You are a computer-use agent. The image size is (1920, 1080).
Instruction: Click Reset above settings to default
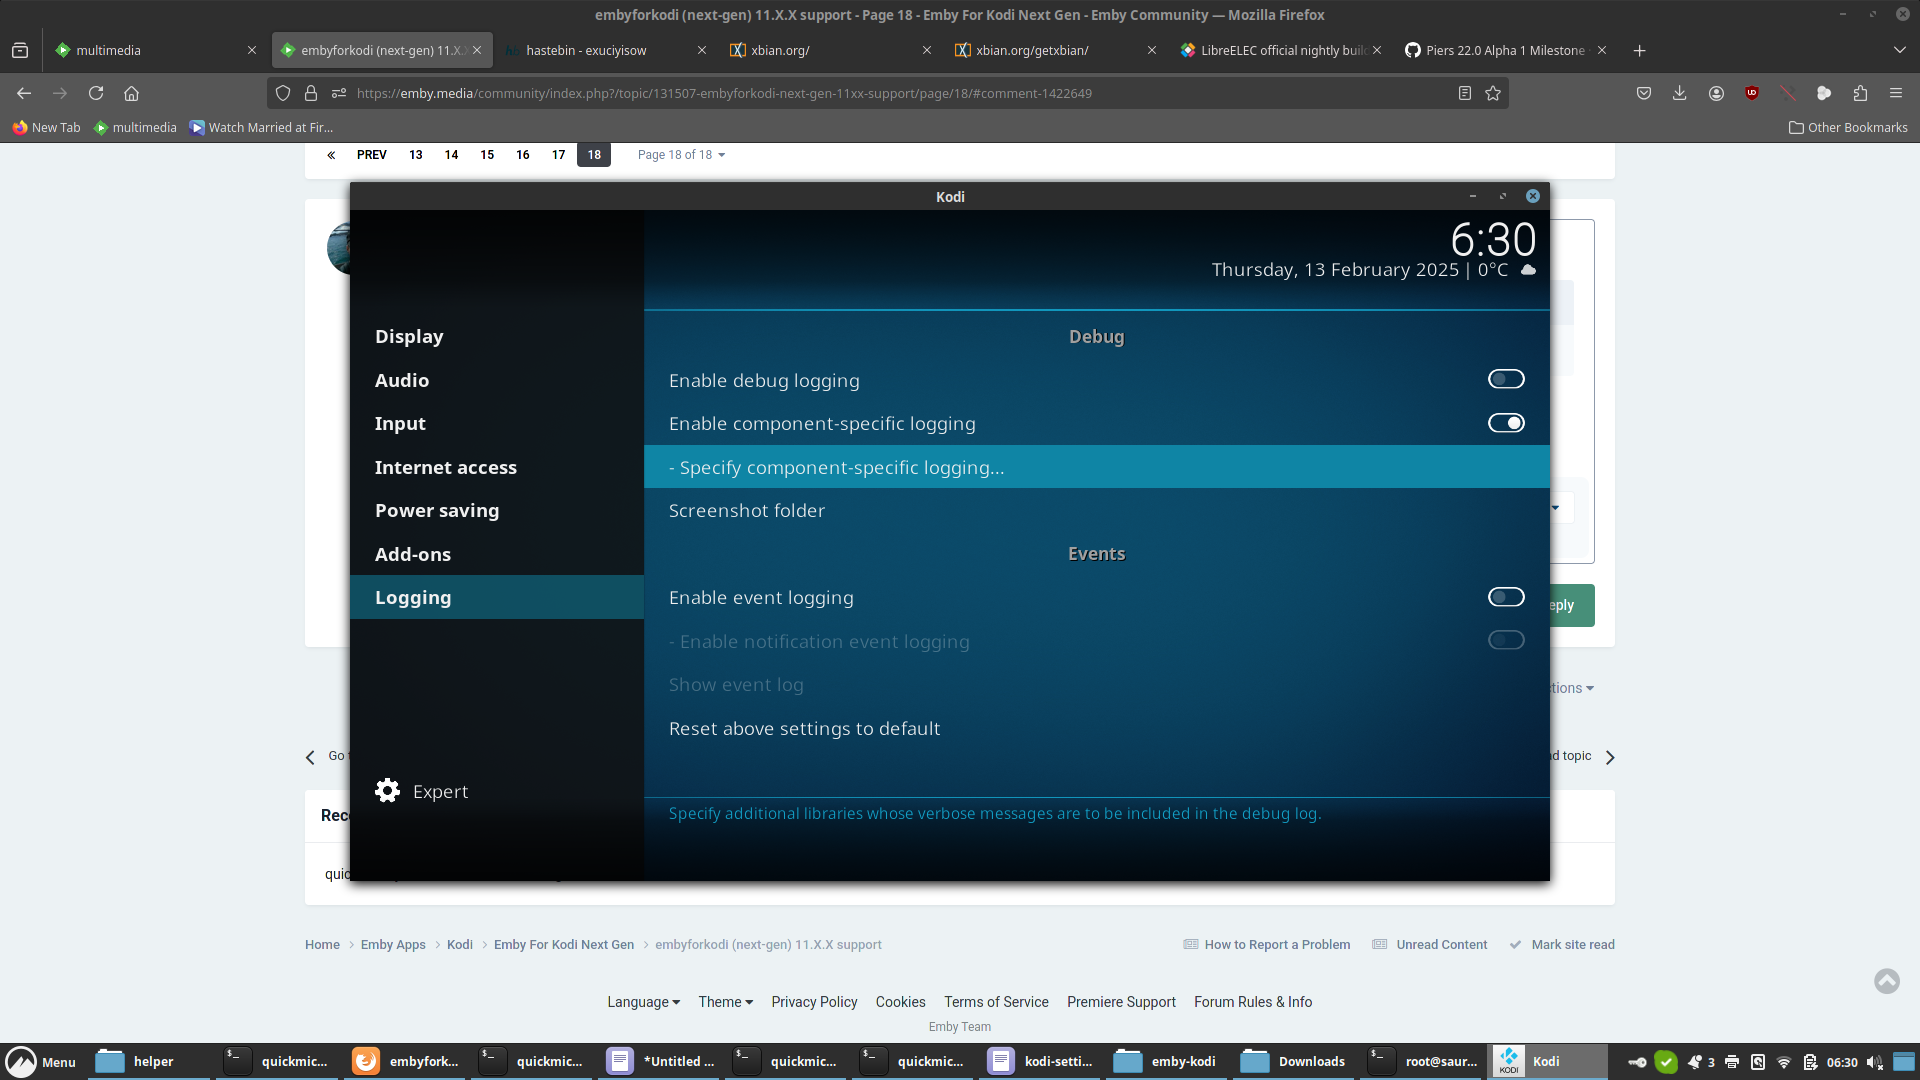tap(804, 728)
